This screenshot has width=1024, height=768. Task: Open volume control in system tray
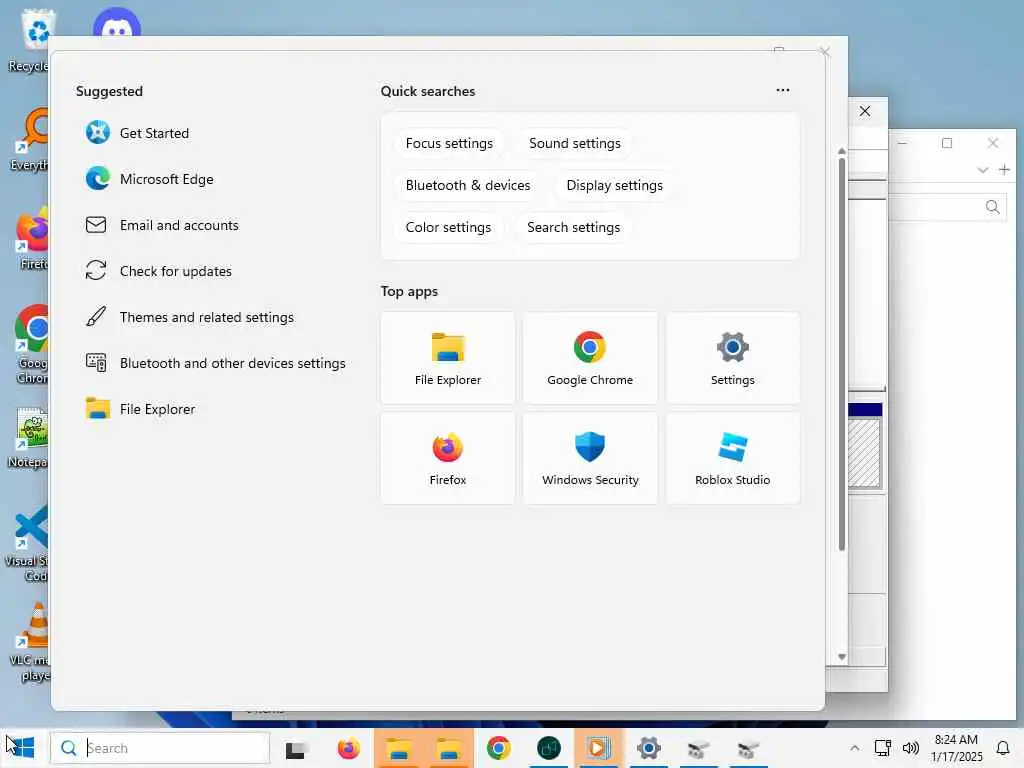[x=911, y=748]
